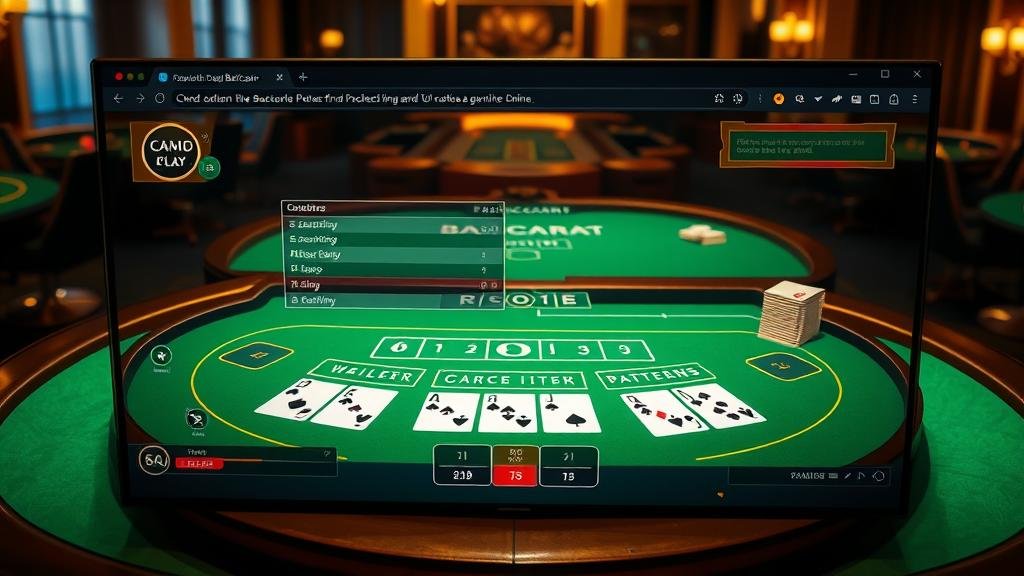1024x576 pixels.
Task: Click the orange circular extension icon
Action: point(778,99)
